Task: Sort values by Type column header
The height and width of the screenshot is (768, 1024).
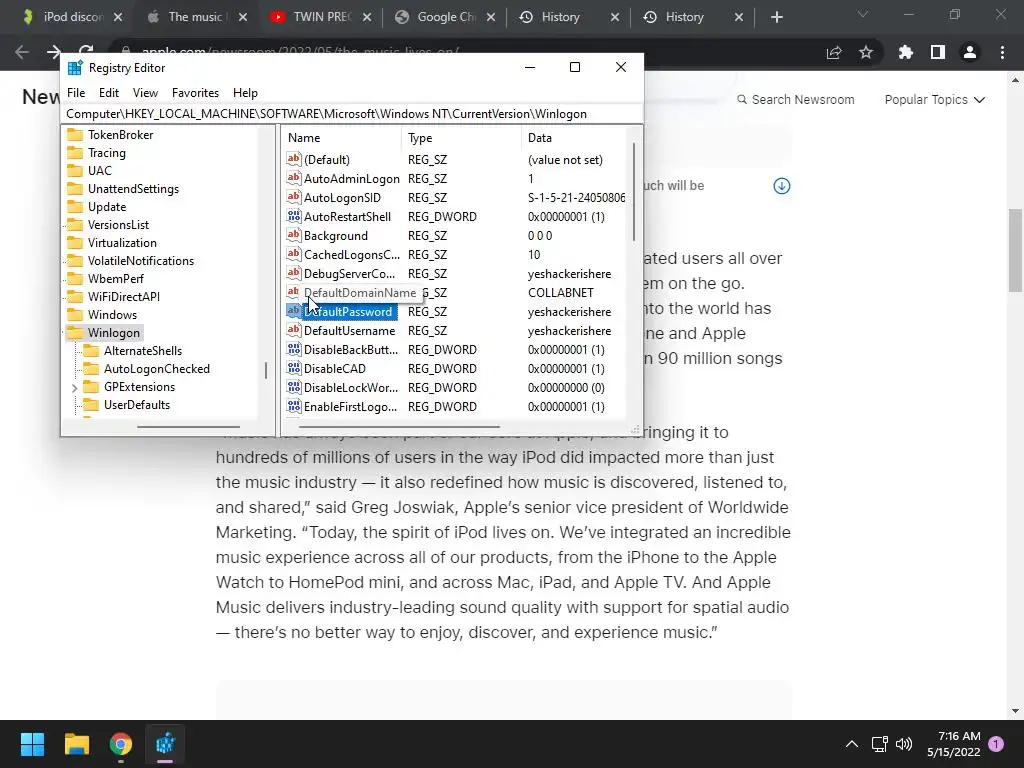Action: coord(461,138)
